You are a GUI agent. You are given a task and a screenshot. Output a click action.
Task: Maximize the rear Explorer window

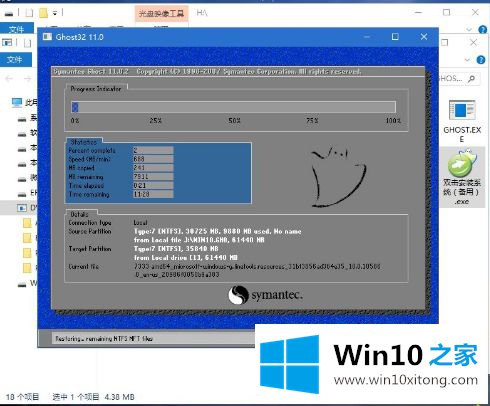click(446, 12)
